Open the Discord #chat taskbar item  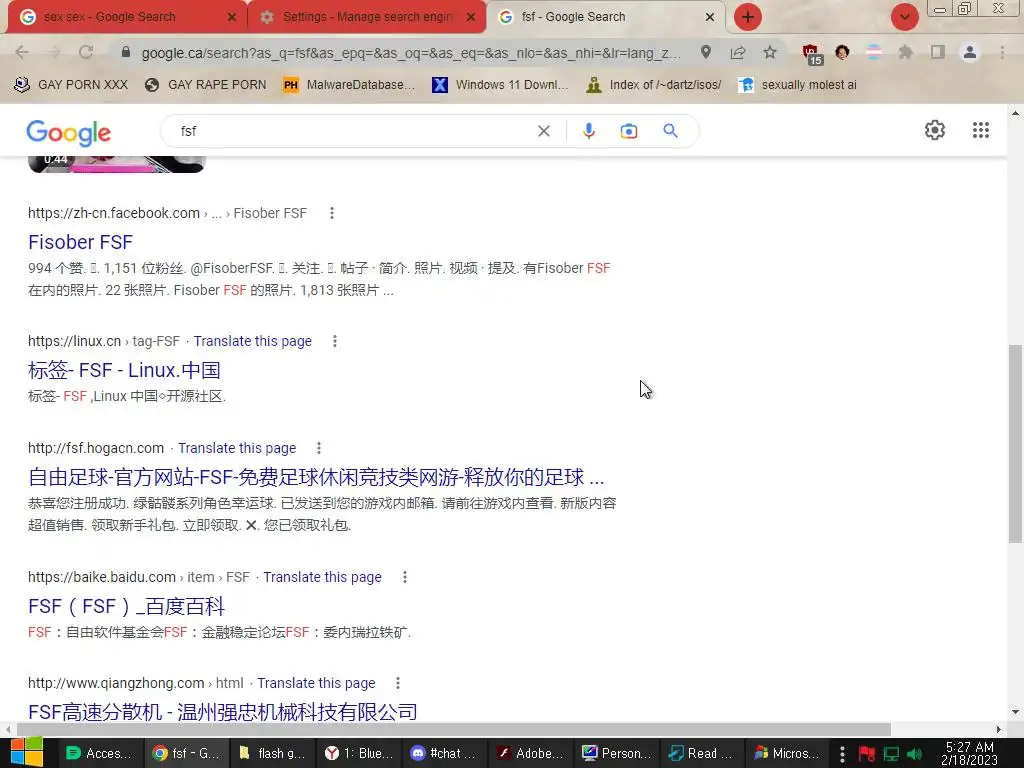click(x=443, y=753)
